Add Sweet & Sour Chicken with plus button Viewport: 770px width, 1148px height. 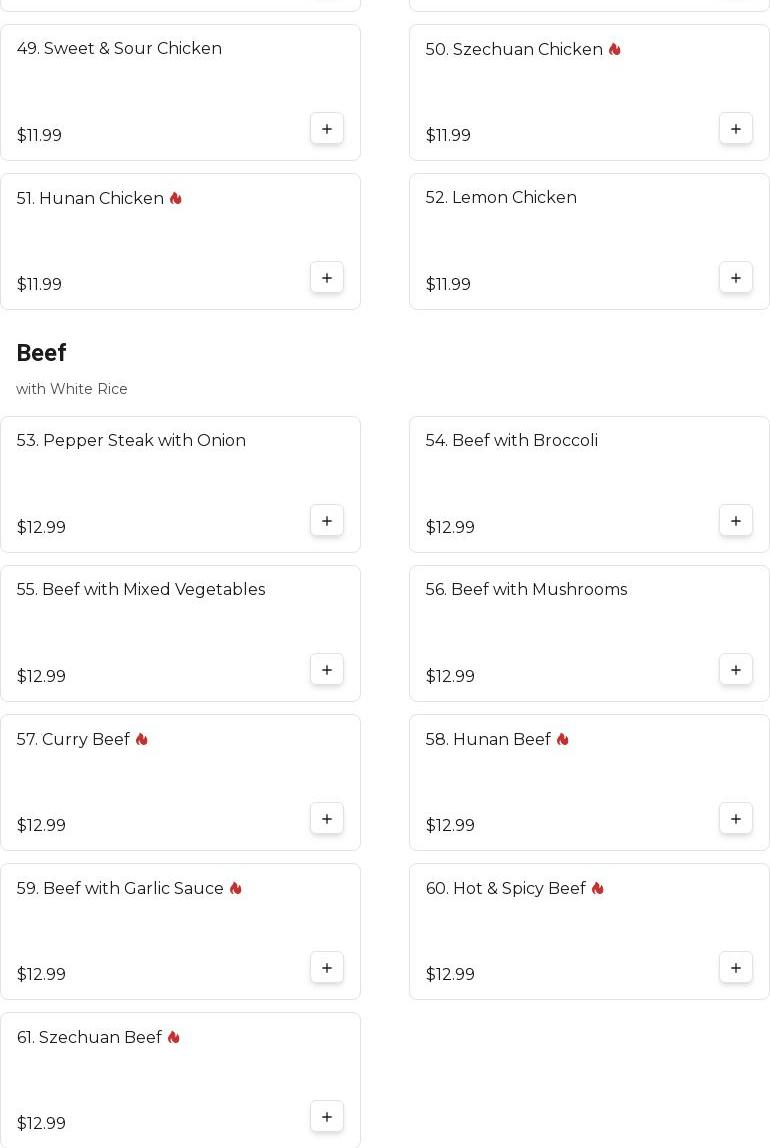coord(327,129)
